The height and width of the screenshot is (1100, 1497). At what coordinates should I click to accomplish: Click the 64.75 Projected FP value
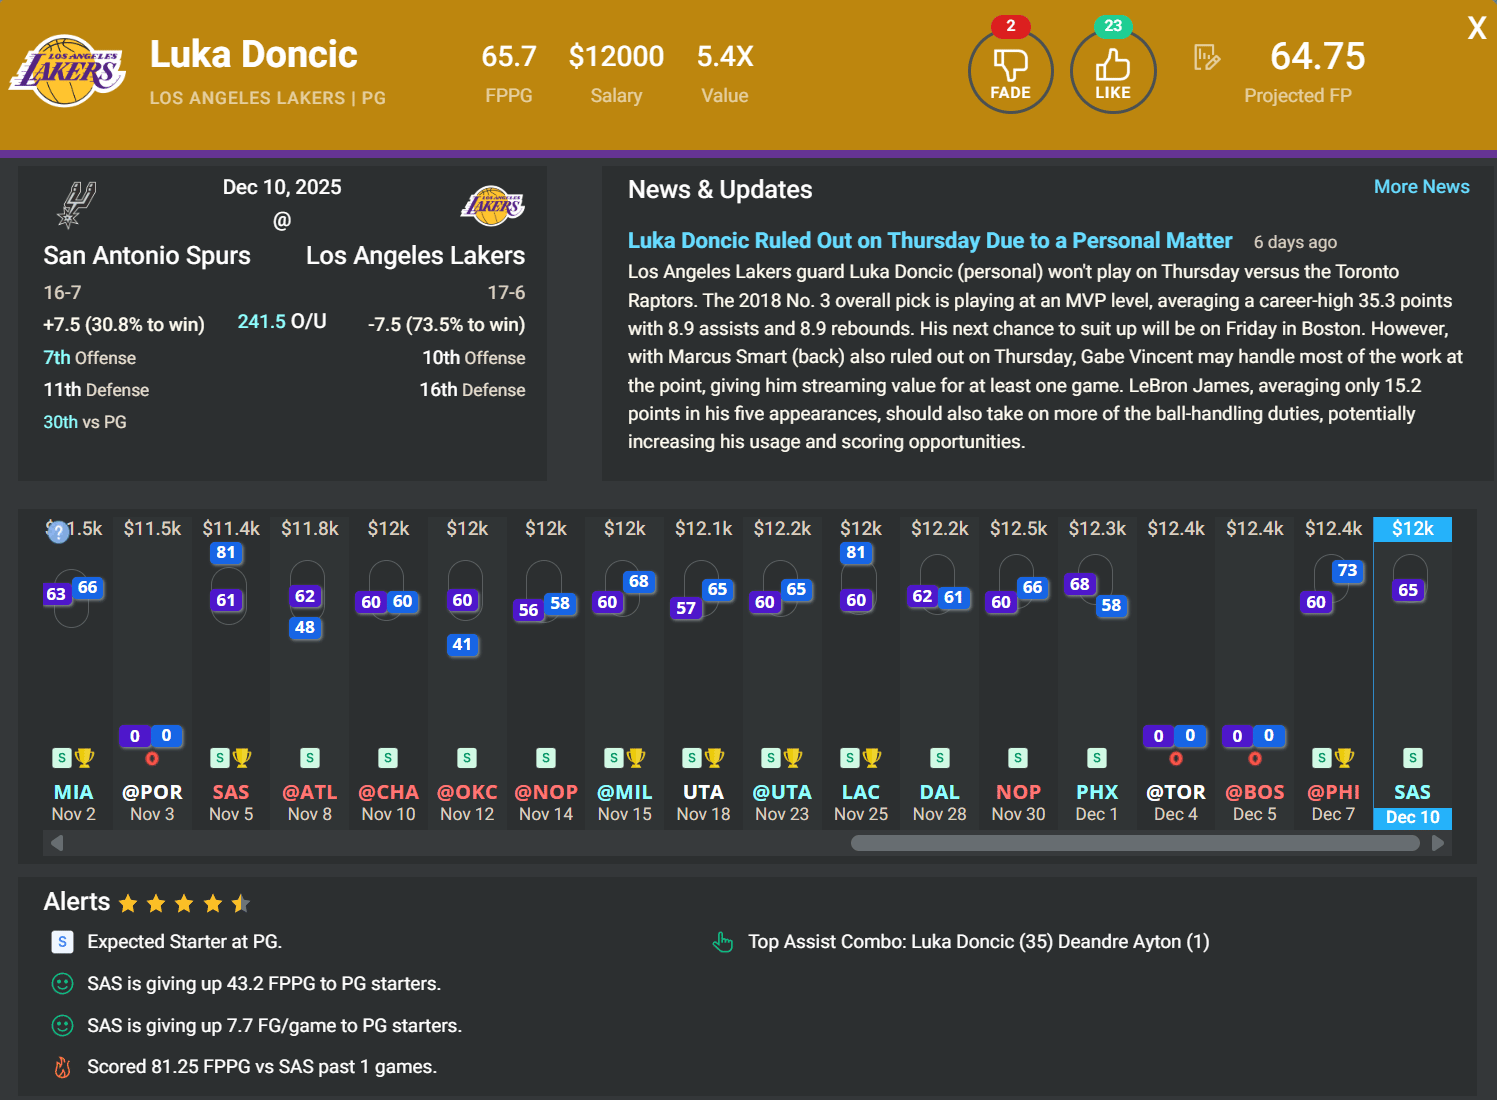(1317, 56)
